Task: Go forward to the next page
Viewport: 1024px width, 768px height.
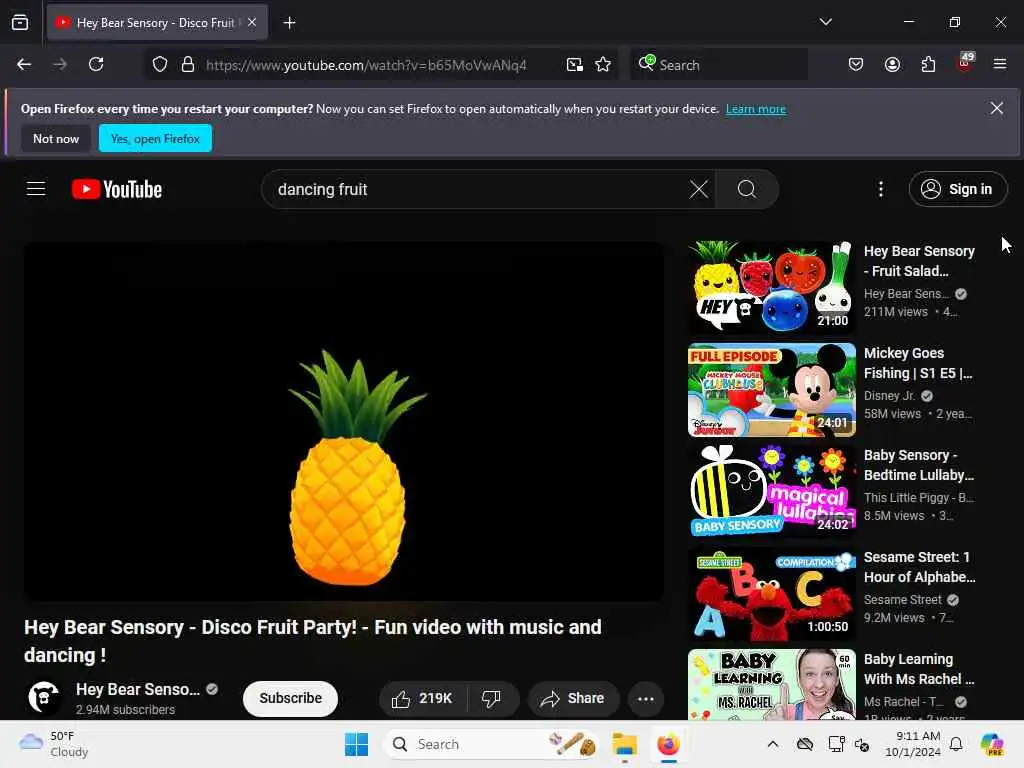Action: tap(59, 64)
